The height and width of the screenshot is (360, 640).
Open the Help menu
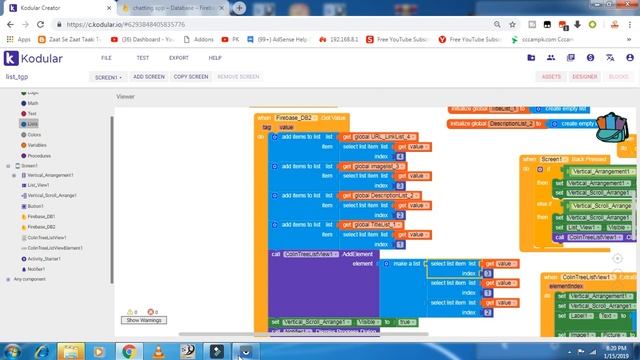(215, 58)
